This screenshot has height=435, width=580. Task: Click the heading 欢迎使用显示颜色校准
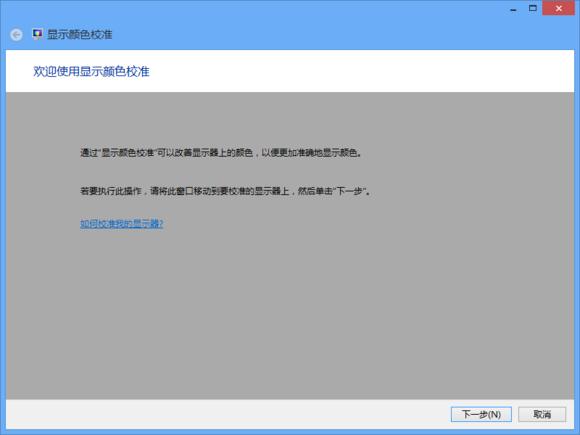(91, 71)
